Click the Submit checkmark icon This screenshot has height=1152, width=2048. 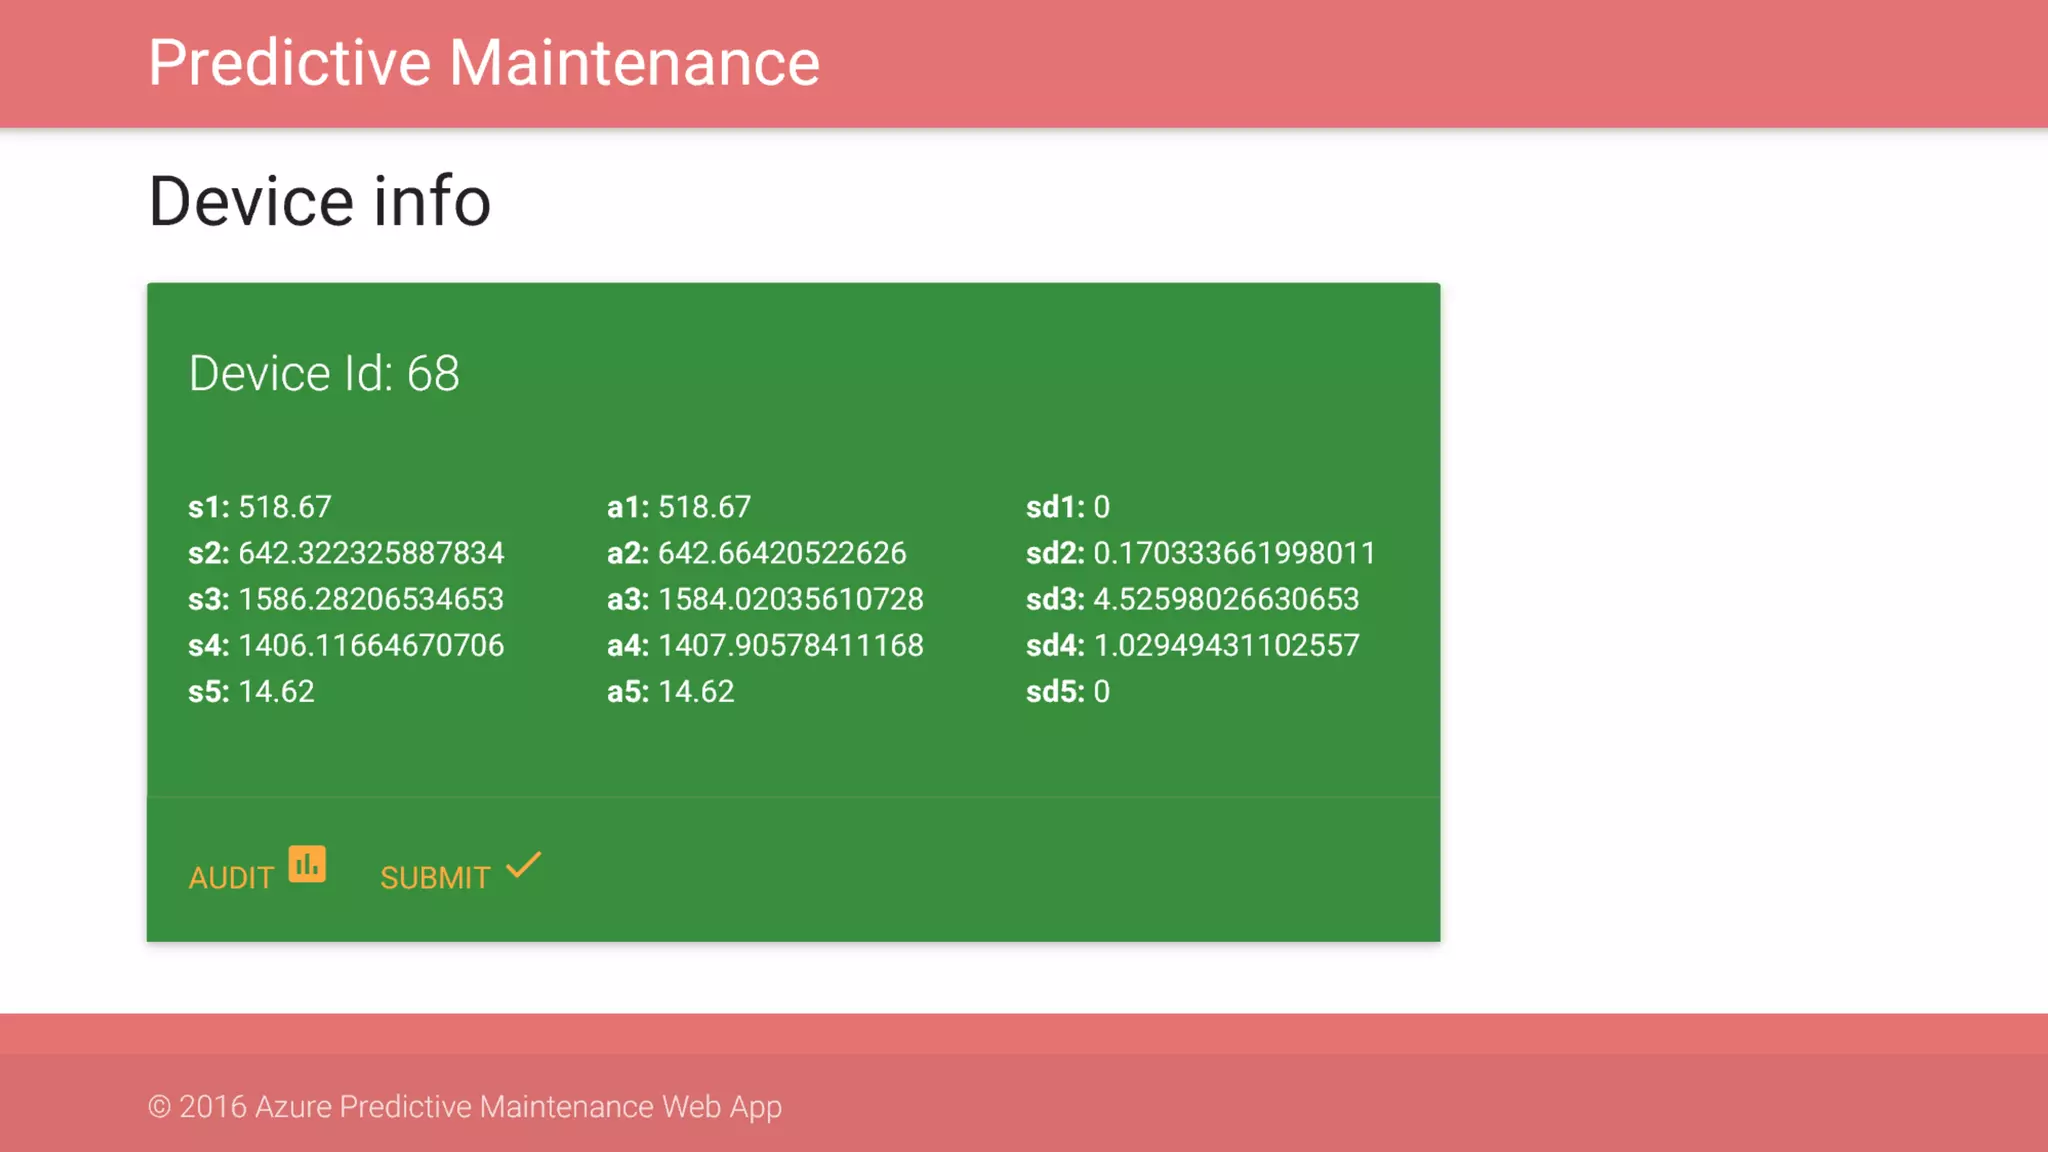coord(523,865)
